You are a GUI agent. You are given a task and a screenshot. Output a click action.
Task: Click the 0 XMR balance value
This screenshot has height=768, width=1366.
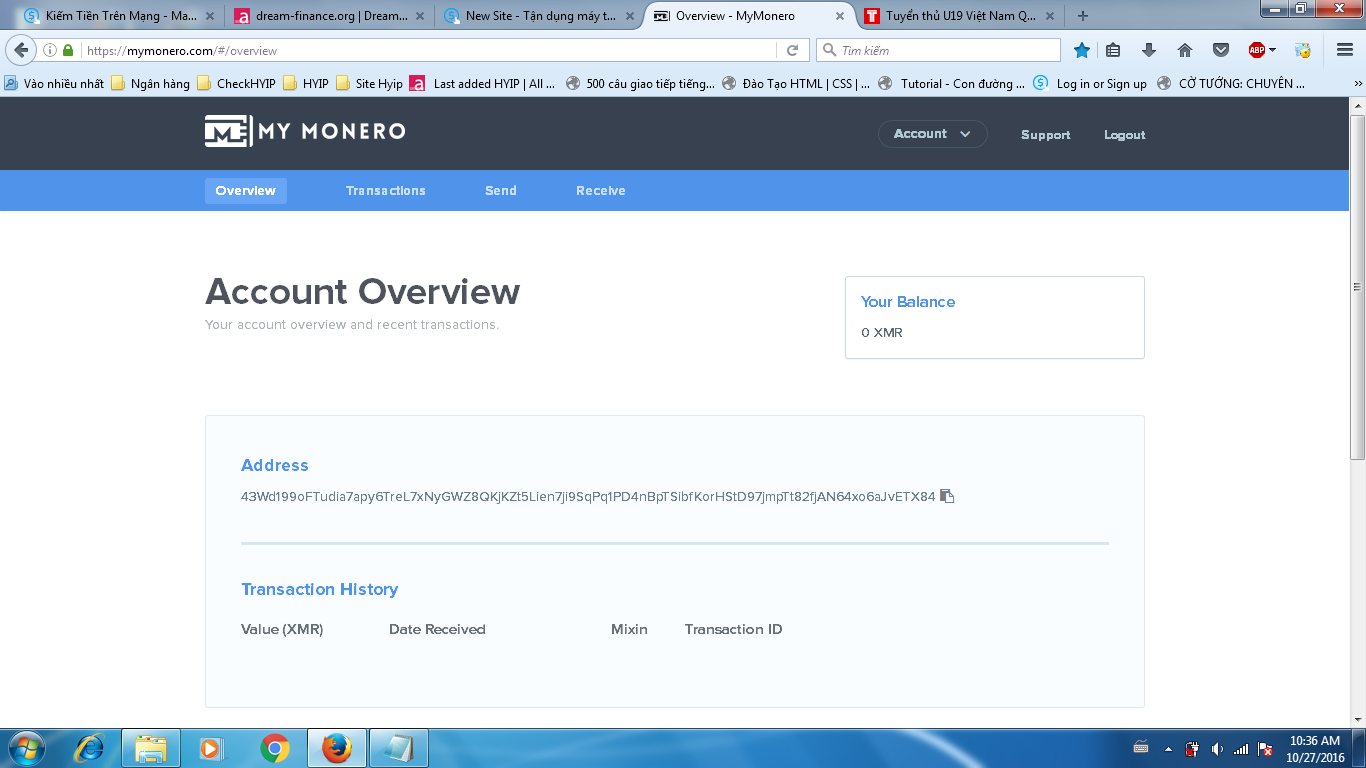(882, 332)
